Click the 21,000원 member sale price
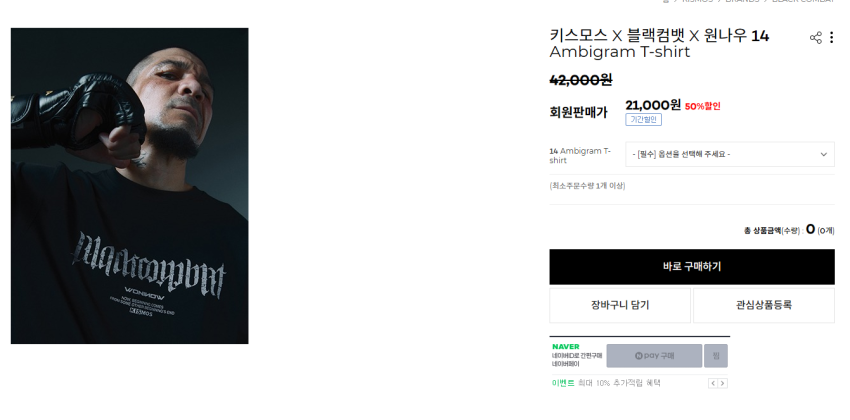This screenshot has height=420, width=850. pyautogui.click(x=653, y=105)
